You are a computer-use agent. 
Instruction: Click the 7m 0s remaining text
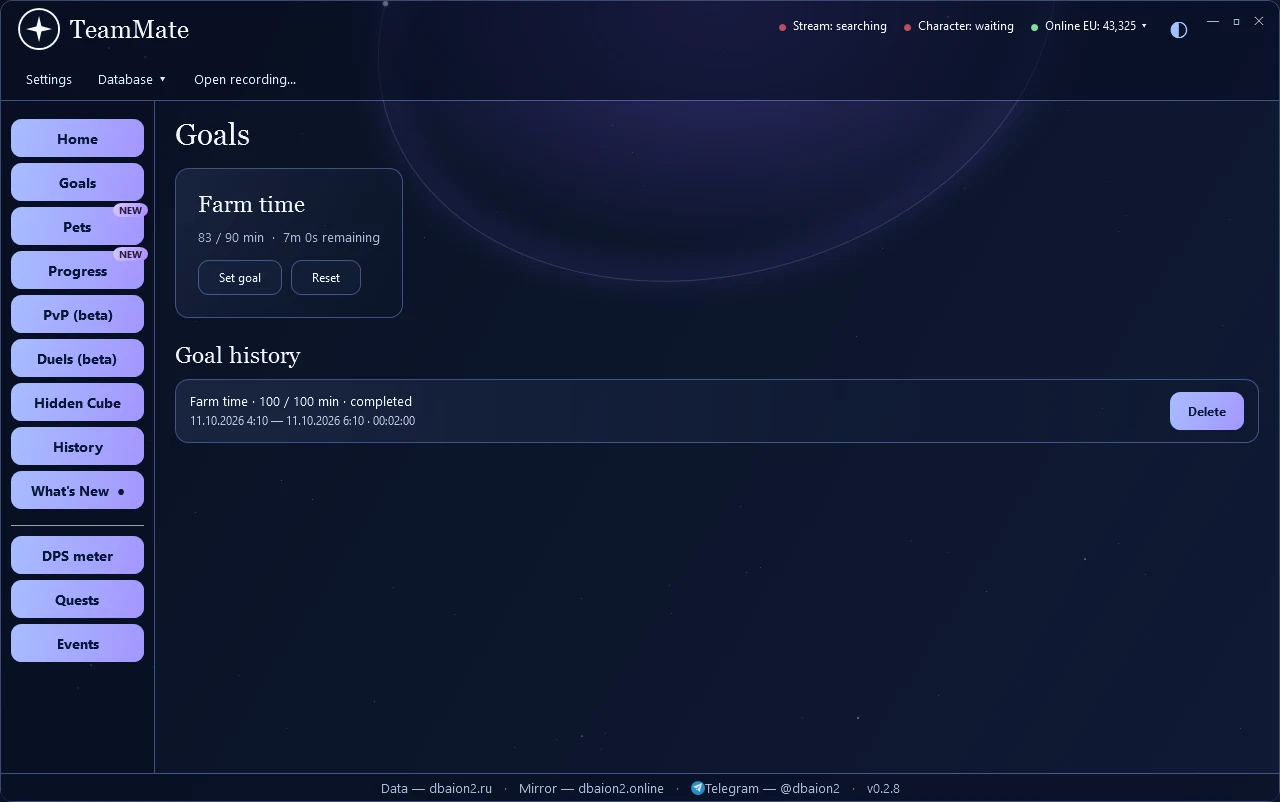click(x=331, y=237)
